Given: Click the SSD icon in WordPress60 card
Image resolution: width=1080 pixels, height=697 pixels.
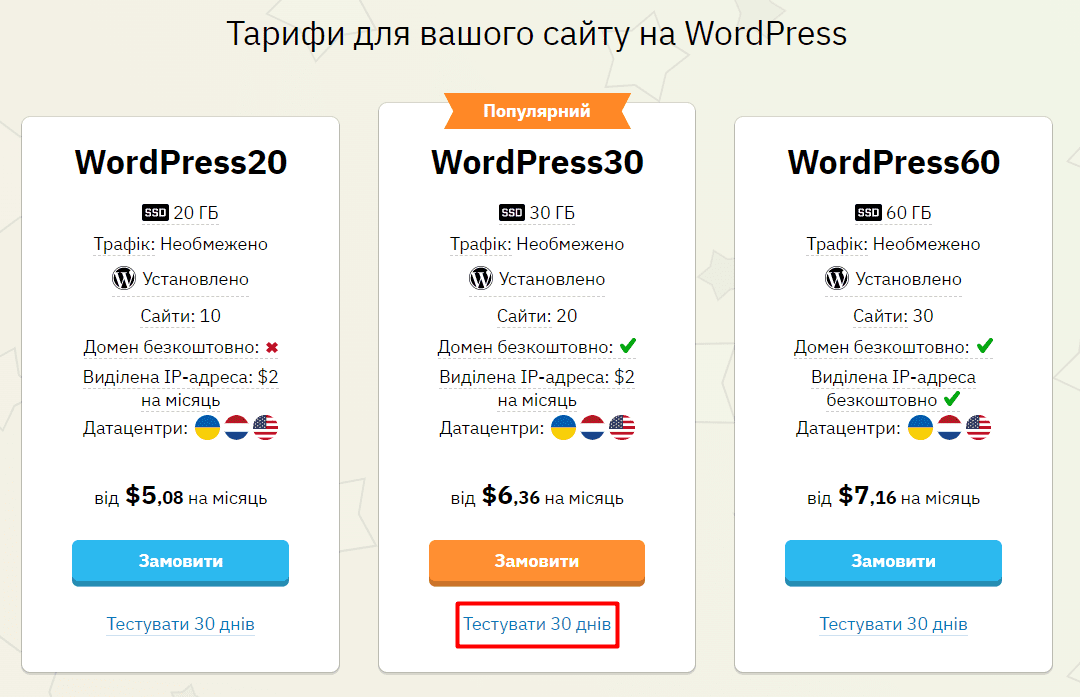Looking at the screenshot, I should [868, 213].
